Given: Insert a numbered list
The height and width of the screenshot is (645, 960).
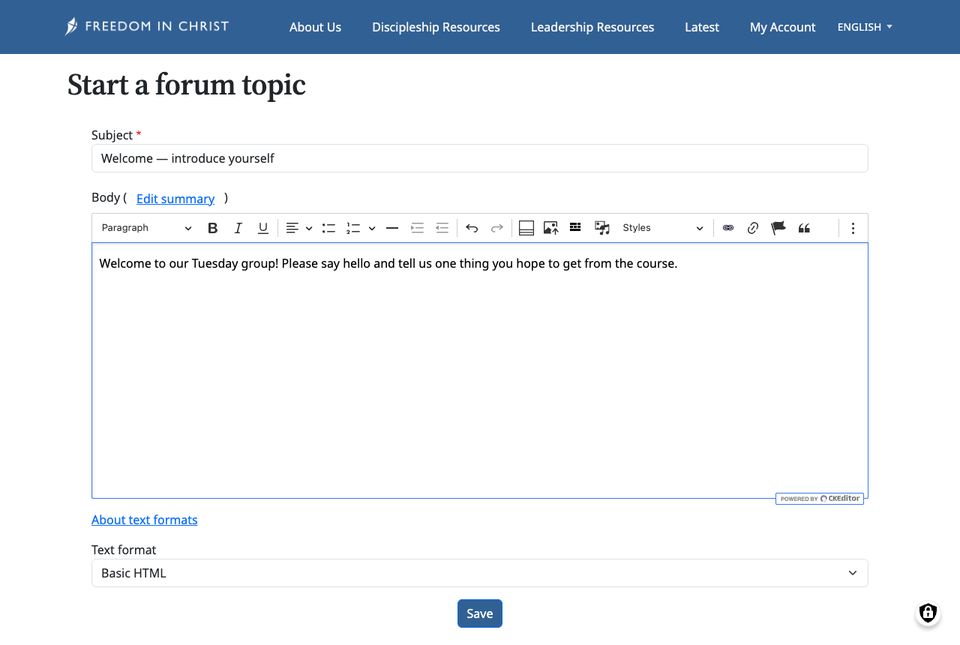Looking at the screenshot, I should click(353, 228).
